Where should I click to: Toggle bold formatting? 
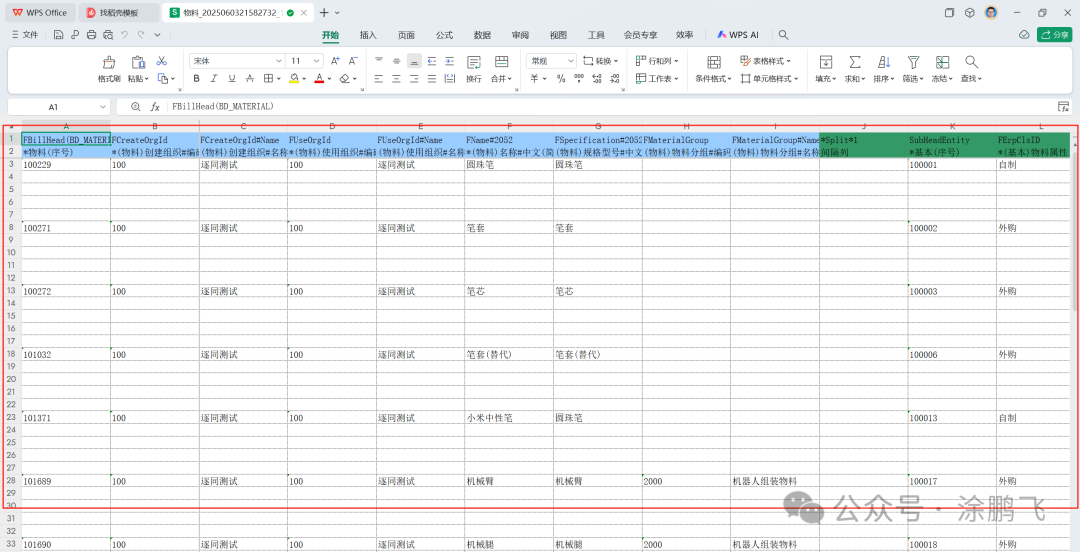(197, 78)
